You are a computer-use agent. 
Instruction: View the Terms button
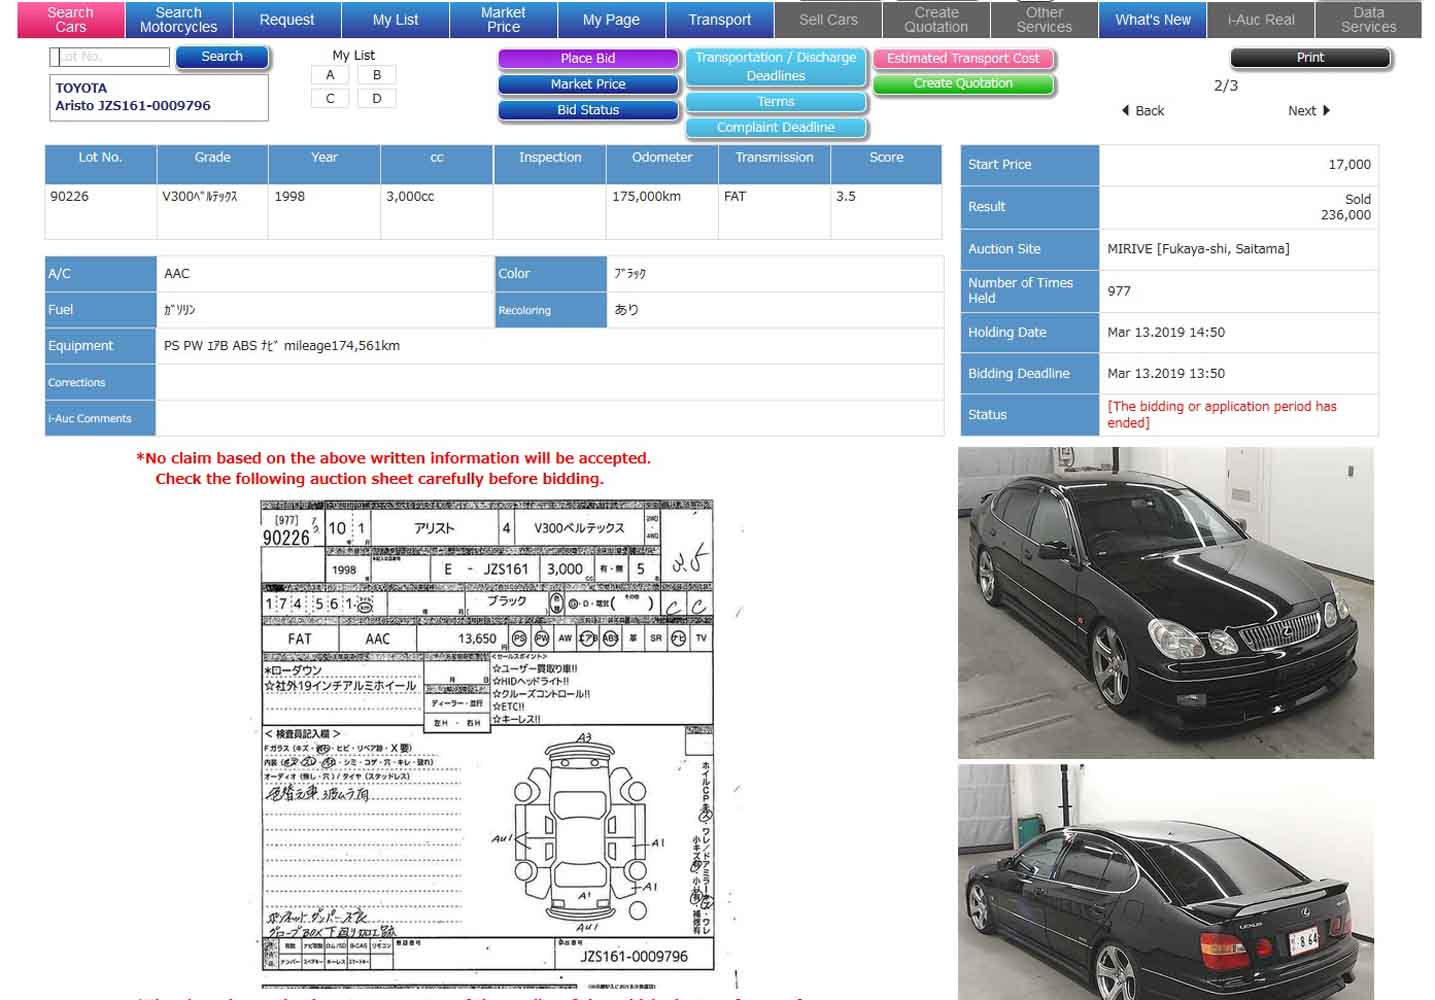click(776, 102)
